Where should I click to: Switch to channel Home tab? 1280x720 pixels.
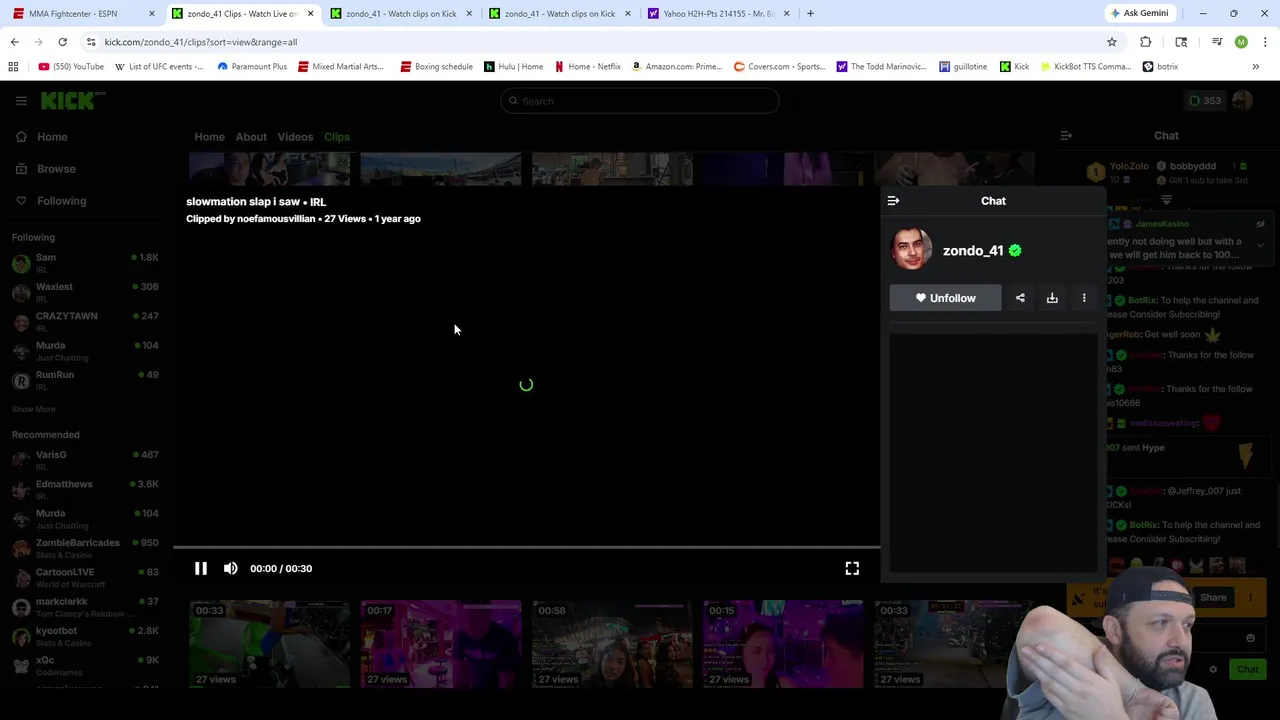(x=209, y=137)
